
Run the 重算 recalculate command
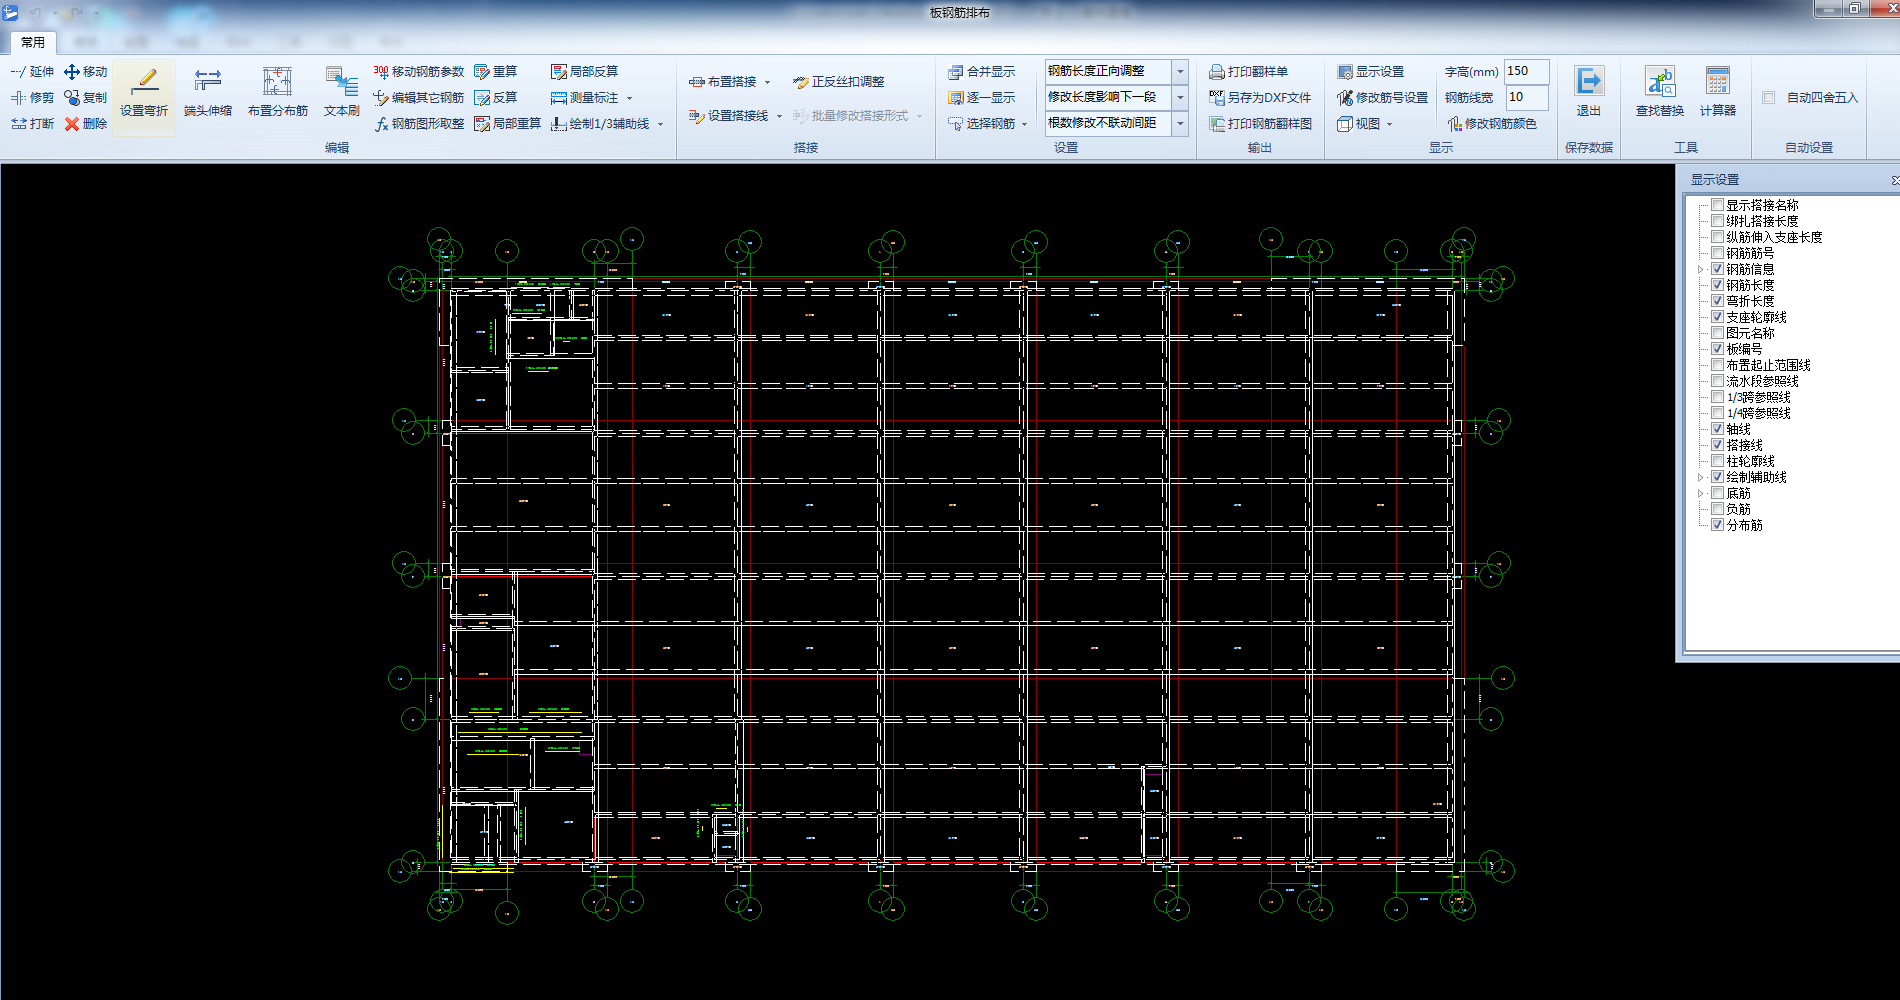[x=496, y=72]
